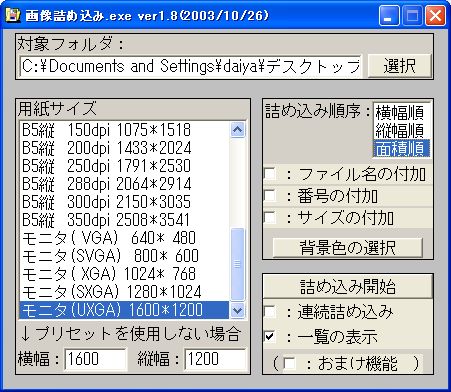Select B5縦 350dpi 2508*3541 paper size
This screenshot has width=451, height=392.
pyautogui.click(x=124, y=220)
